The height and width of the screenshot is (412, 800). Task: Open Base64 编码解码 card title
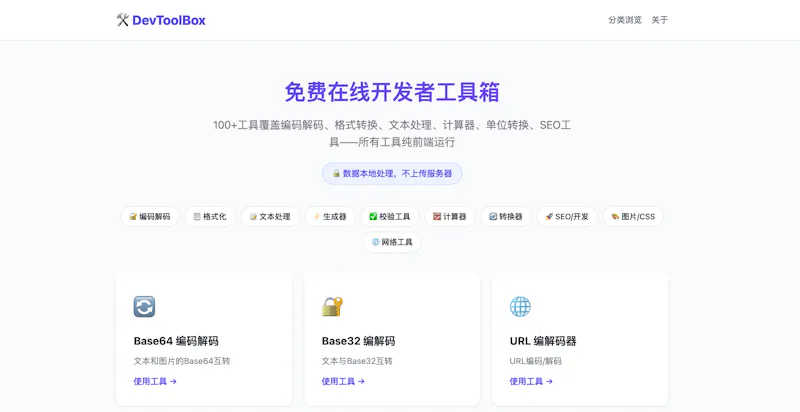[x=176, y=341]
